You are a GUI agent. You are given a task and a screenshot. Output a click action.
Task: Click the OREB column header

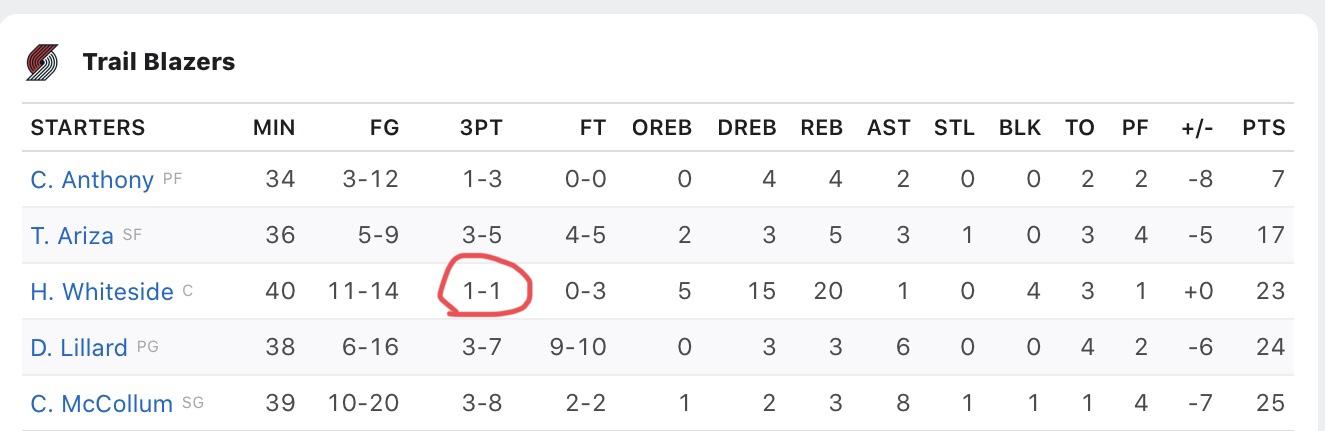(662, 128)
